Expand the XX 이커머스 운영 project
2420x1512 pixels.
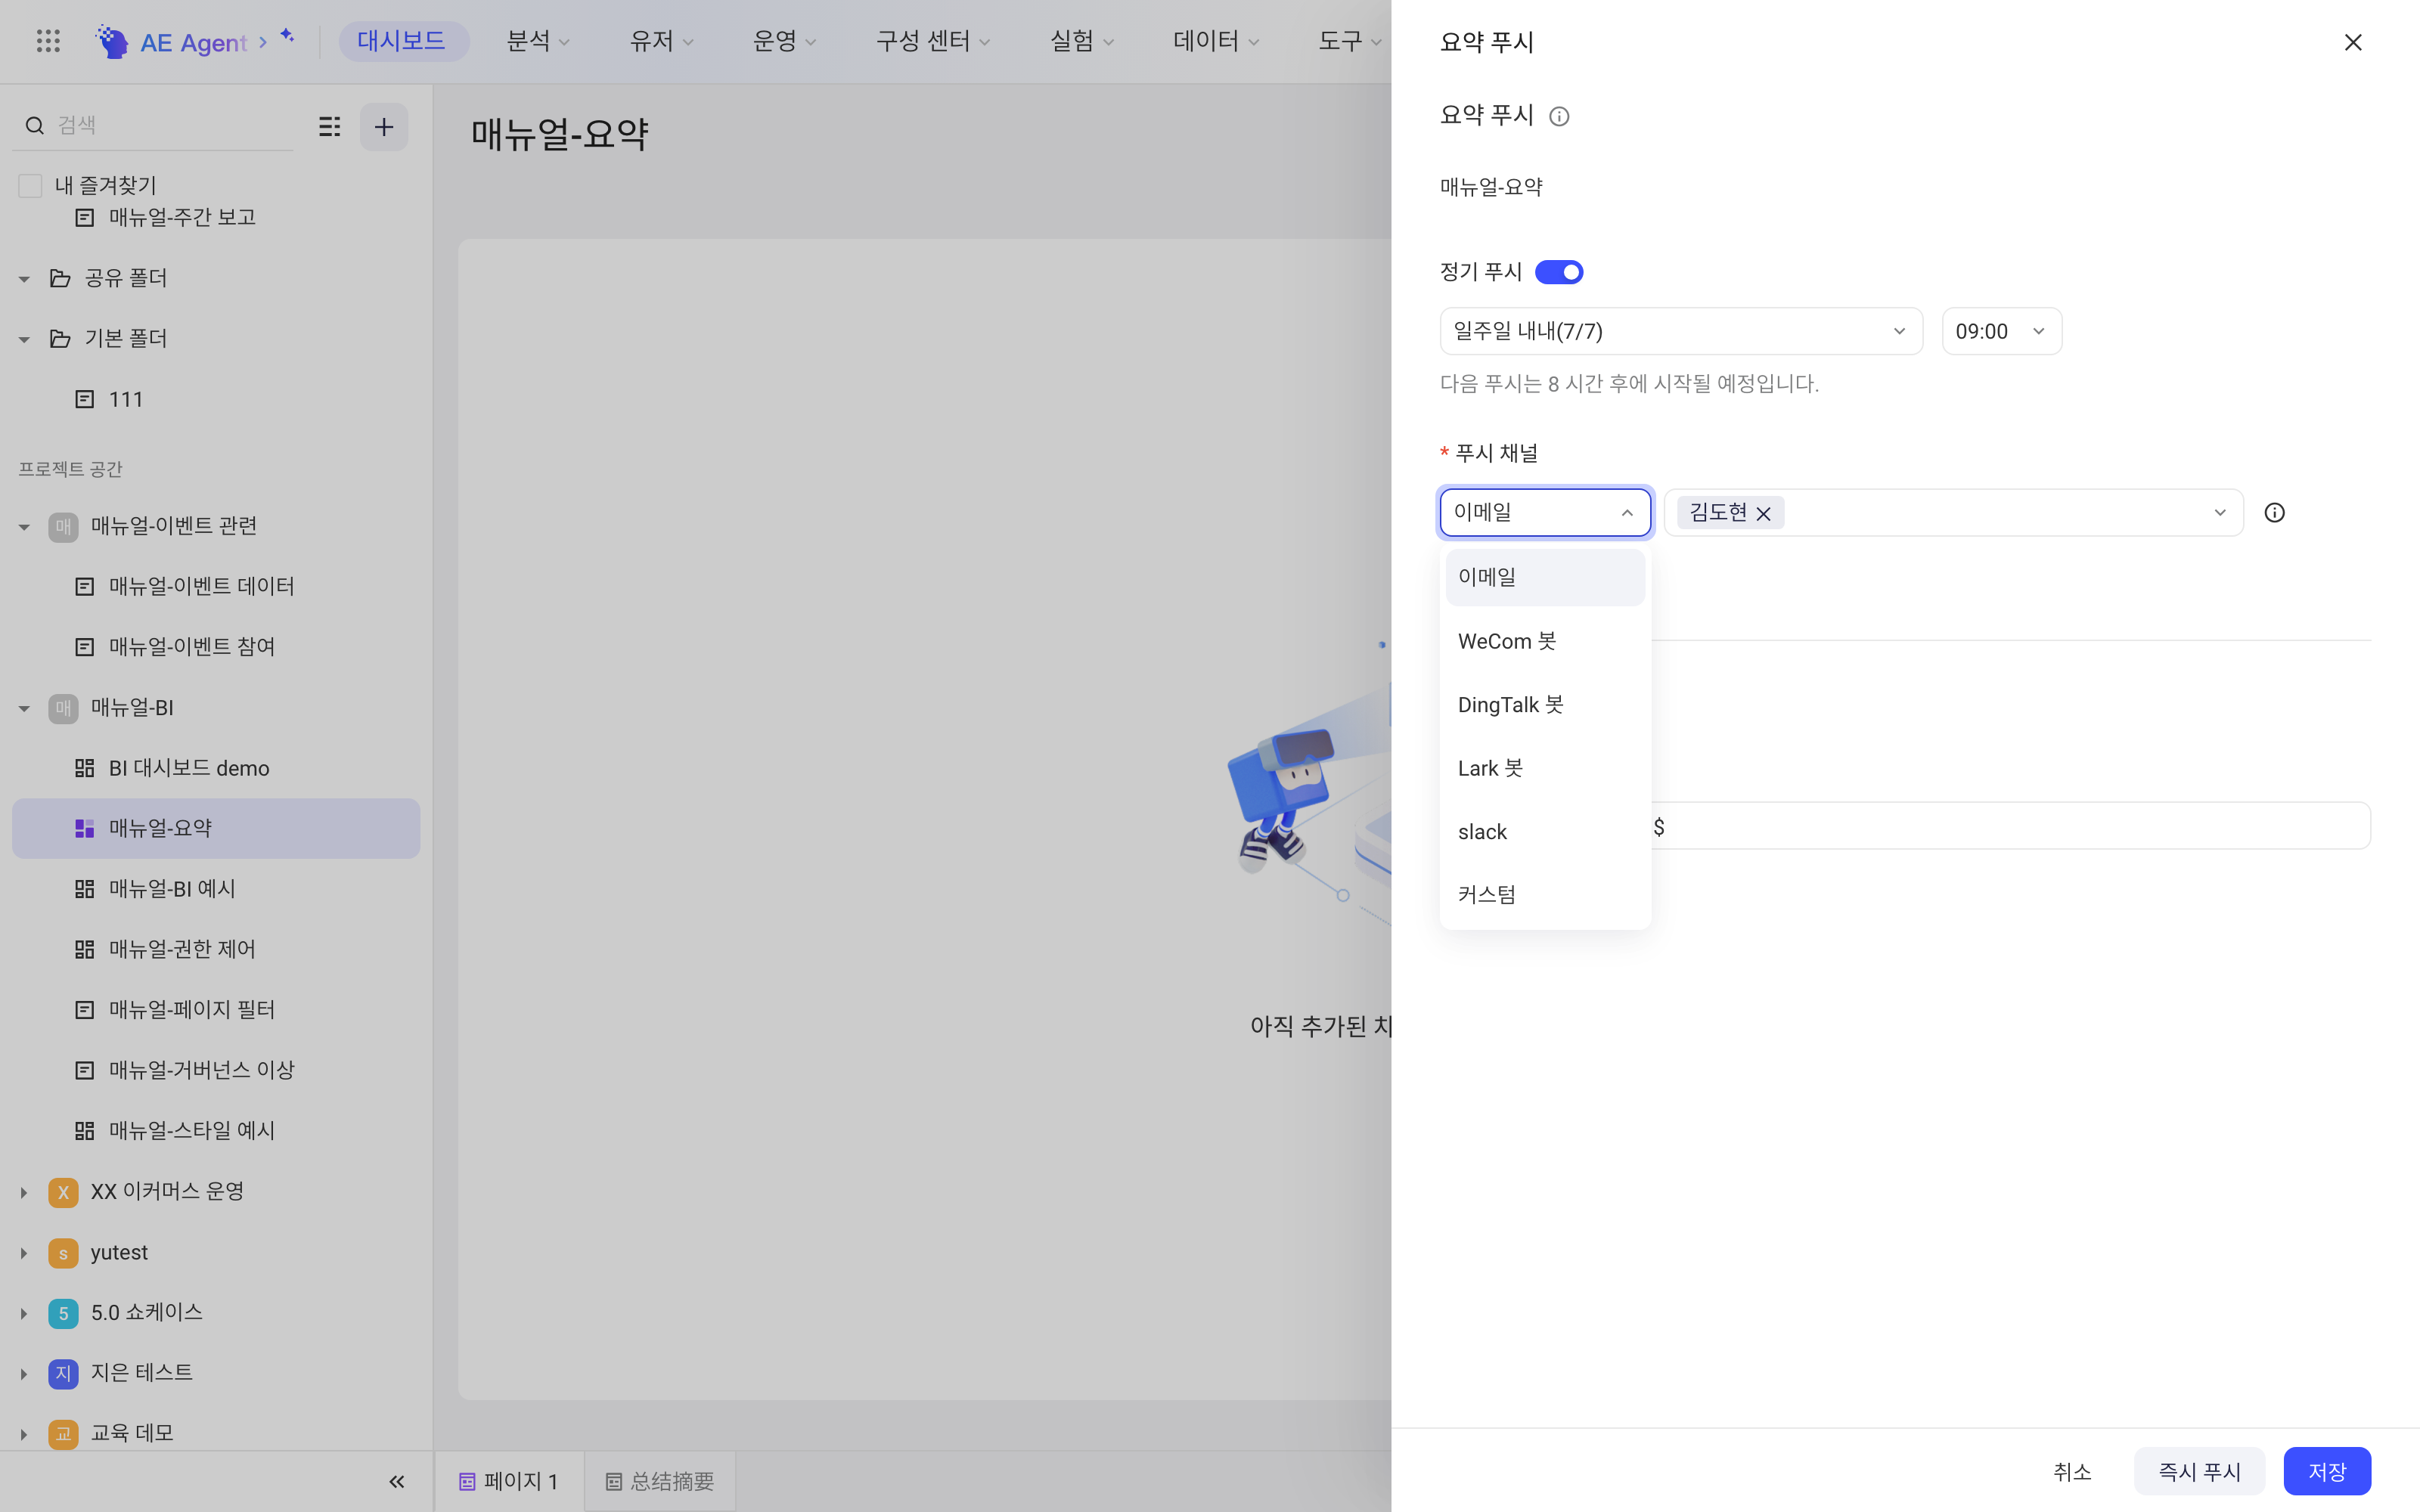[24, 1192]
